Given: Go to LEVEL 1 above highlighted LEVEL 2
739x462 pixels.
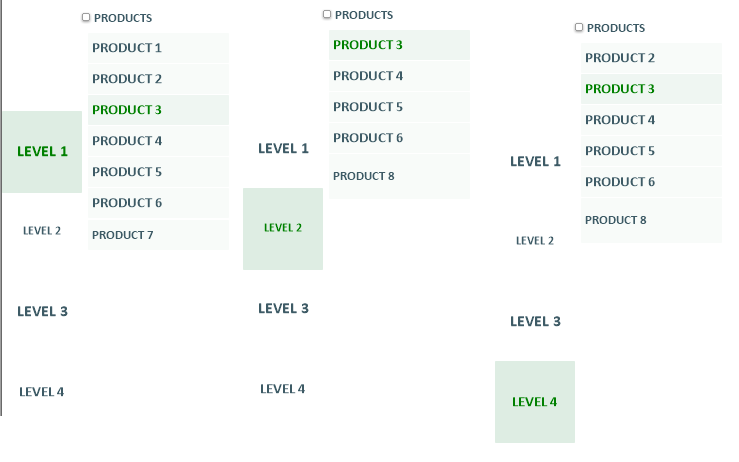Looking at the screenshot, I should (283, 148).
